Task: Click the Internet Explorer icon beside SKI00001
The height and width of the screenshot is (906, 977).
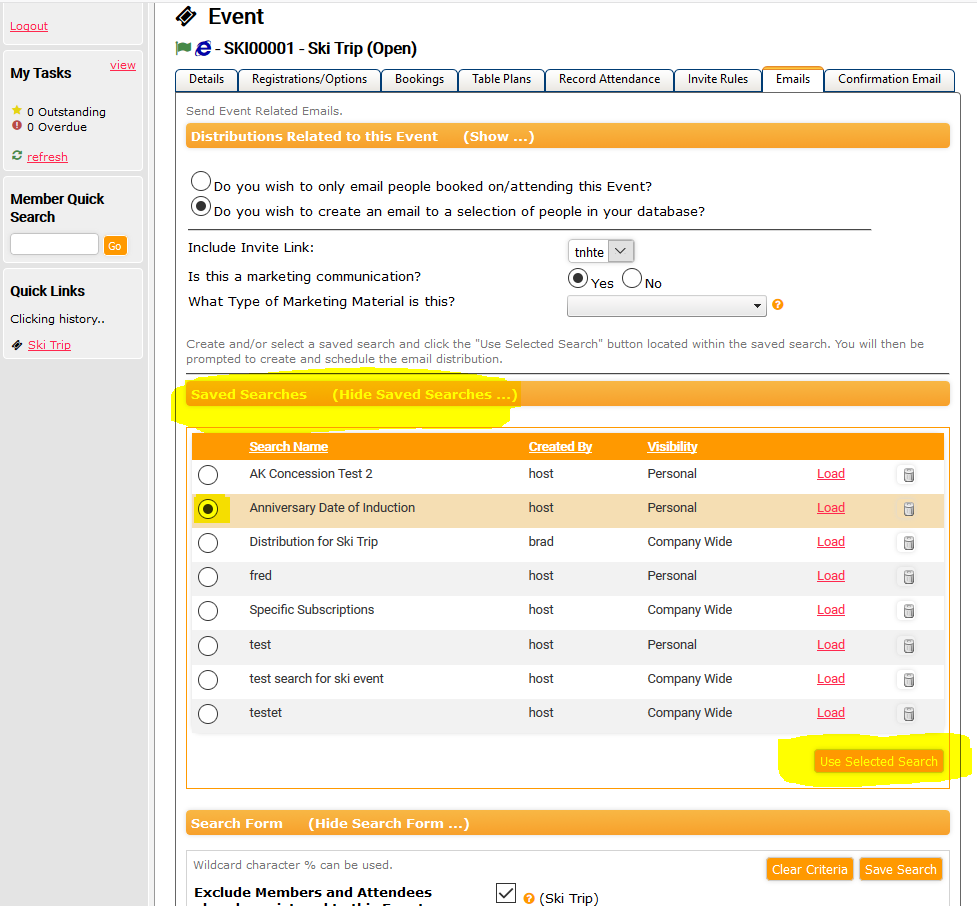Action: click(203, 48)
